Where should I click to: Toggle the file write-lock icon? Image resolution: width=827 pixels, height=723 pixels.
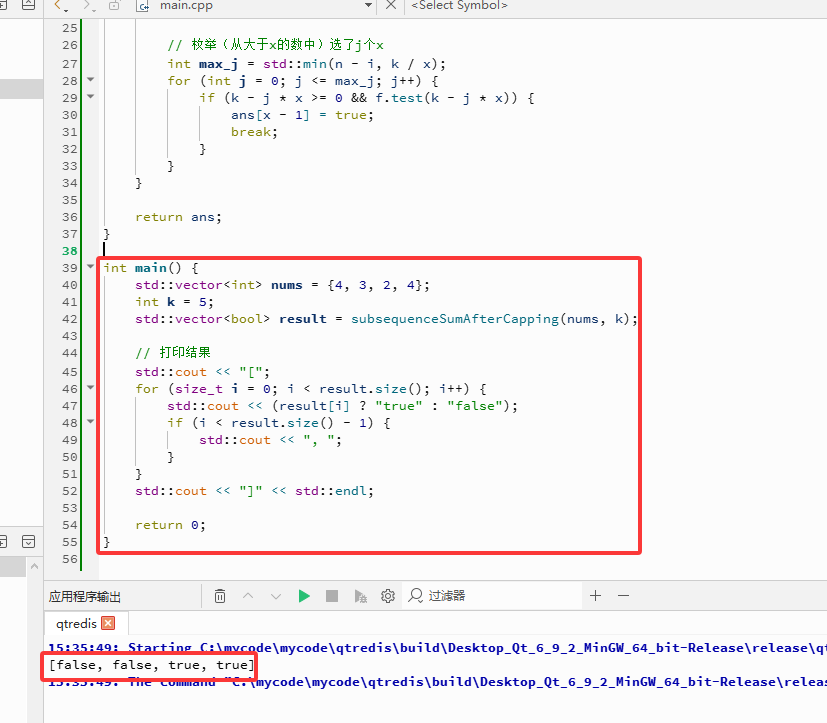(x=114, y=6)
